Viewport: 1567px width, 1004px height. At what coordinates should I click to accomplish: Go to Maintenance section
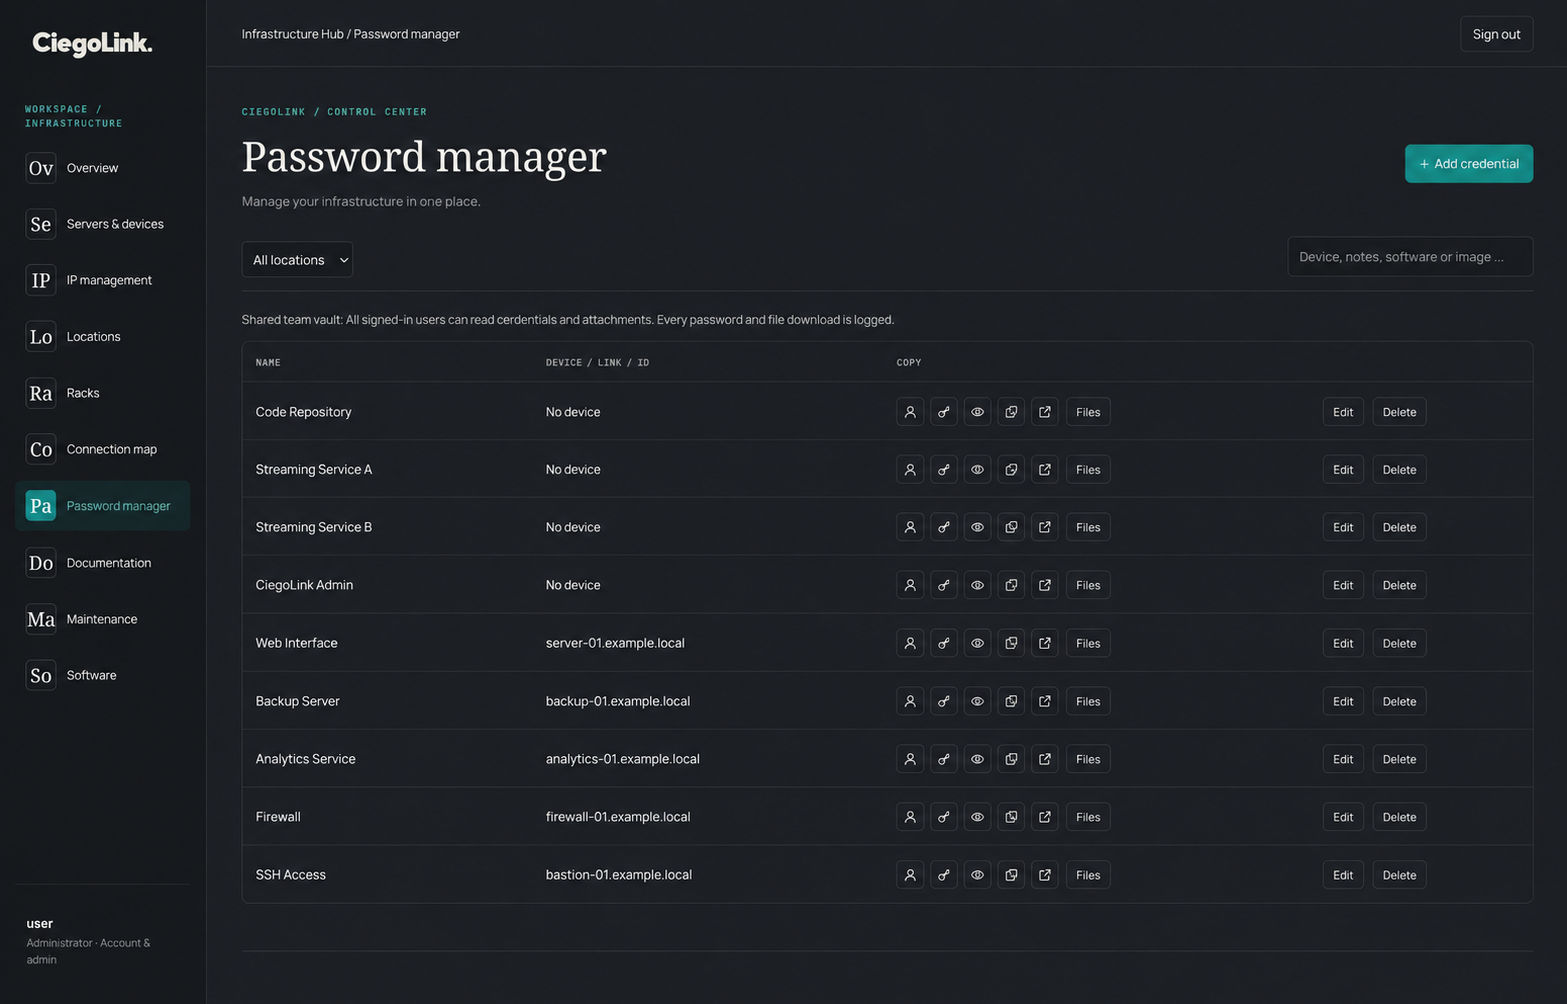[x=102, y=619]
